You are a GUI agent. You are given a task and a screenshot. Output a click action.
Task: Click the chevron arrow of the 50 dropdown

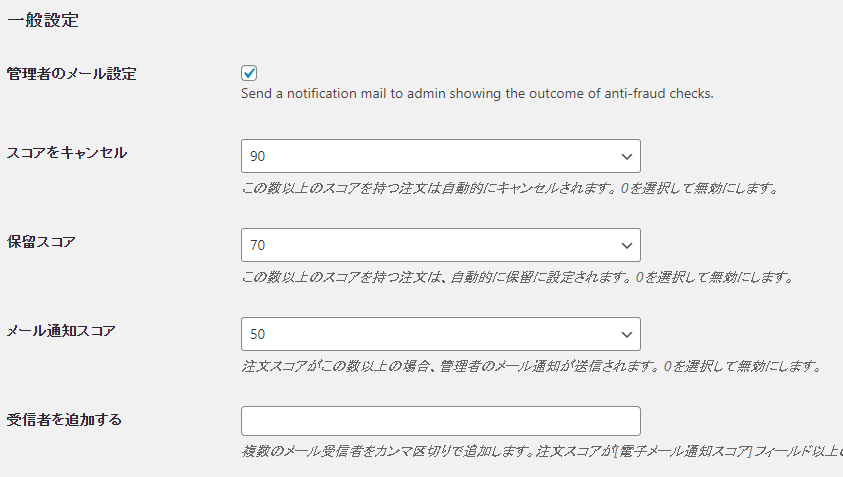[626, 334]
